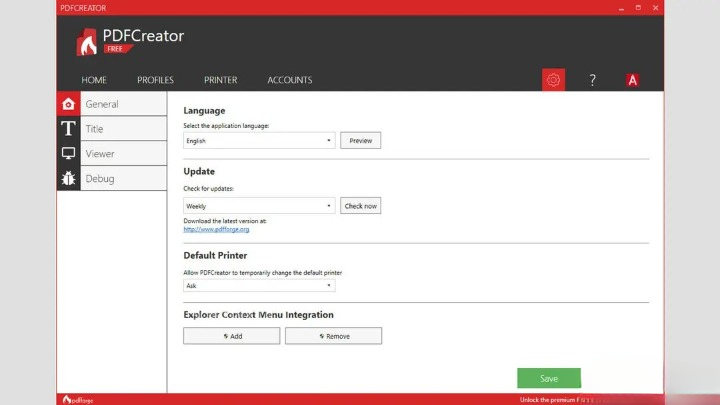Maximize the PDFCreator window
Viewport: 720px width, 405px height.
[638, 8]
